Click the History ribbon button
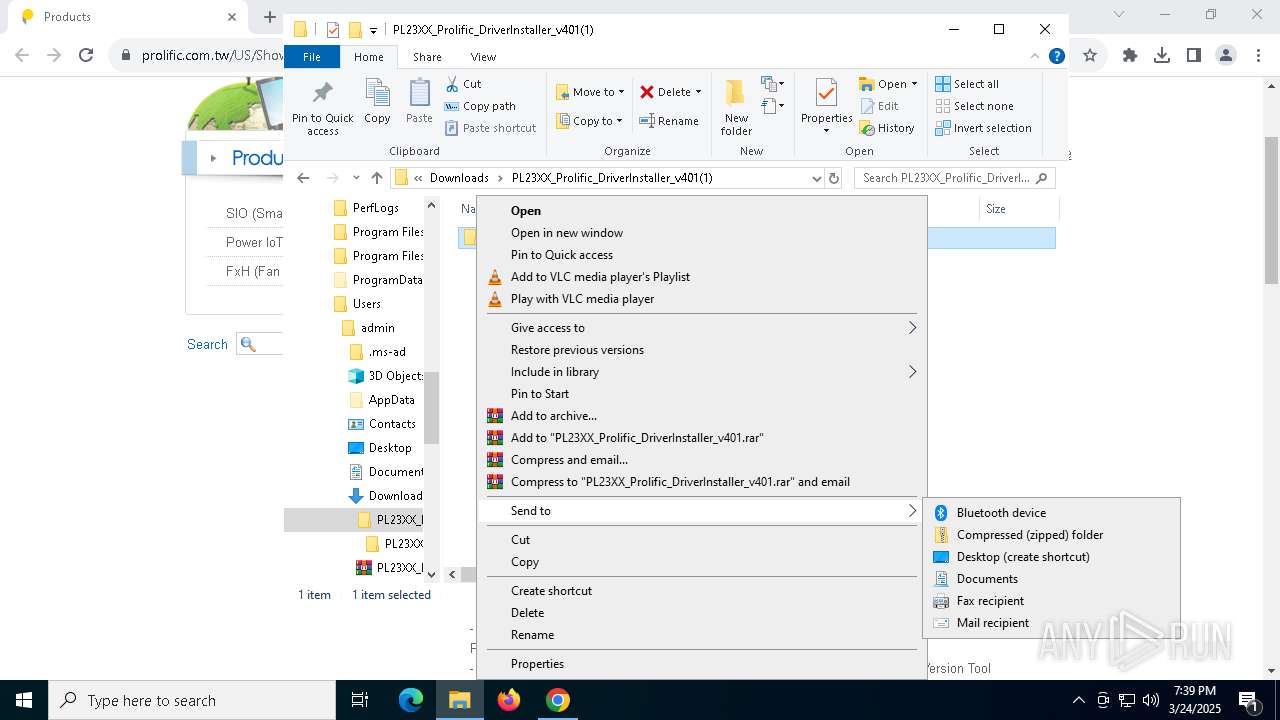 (x=887, y=128)
